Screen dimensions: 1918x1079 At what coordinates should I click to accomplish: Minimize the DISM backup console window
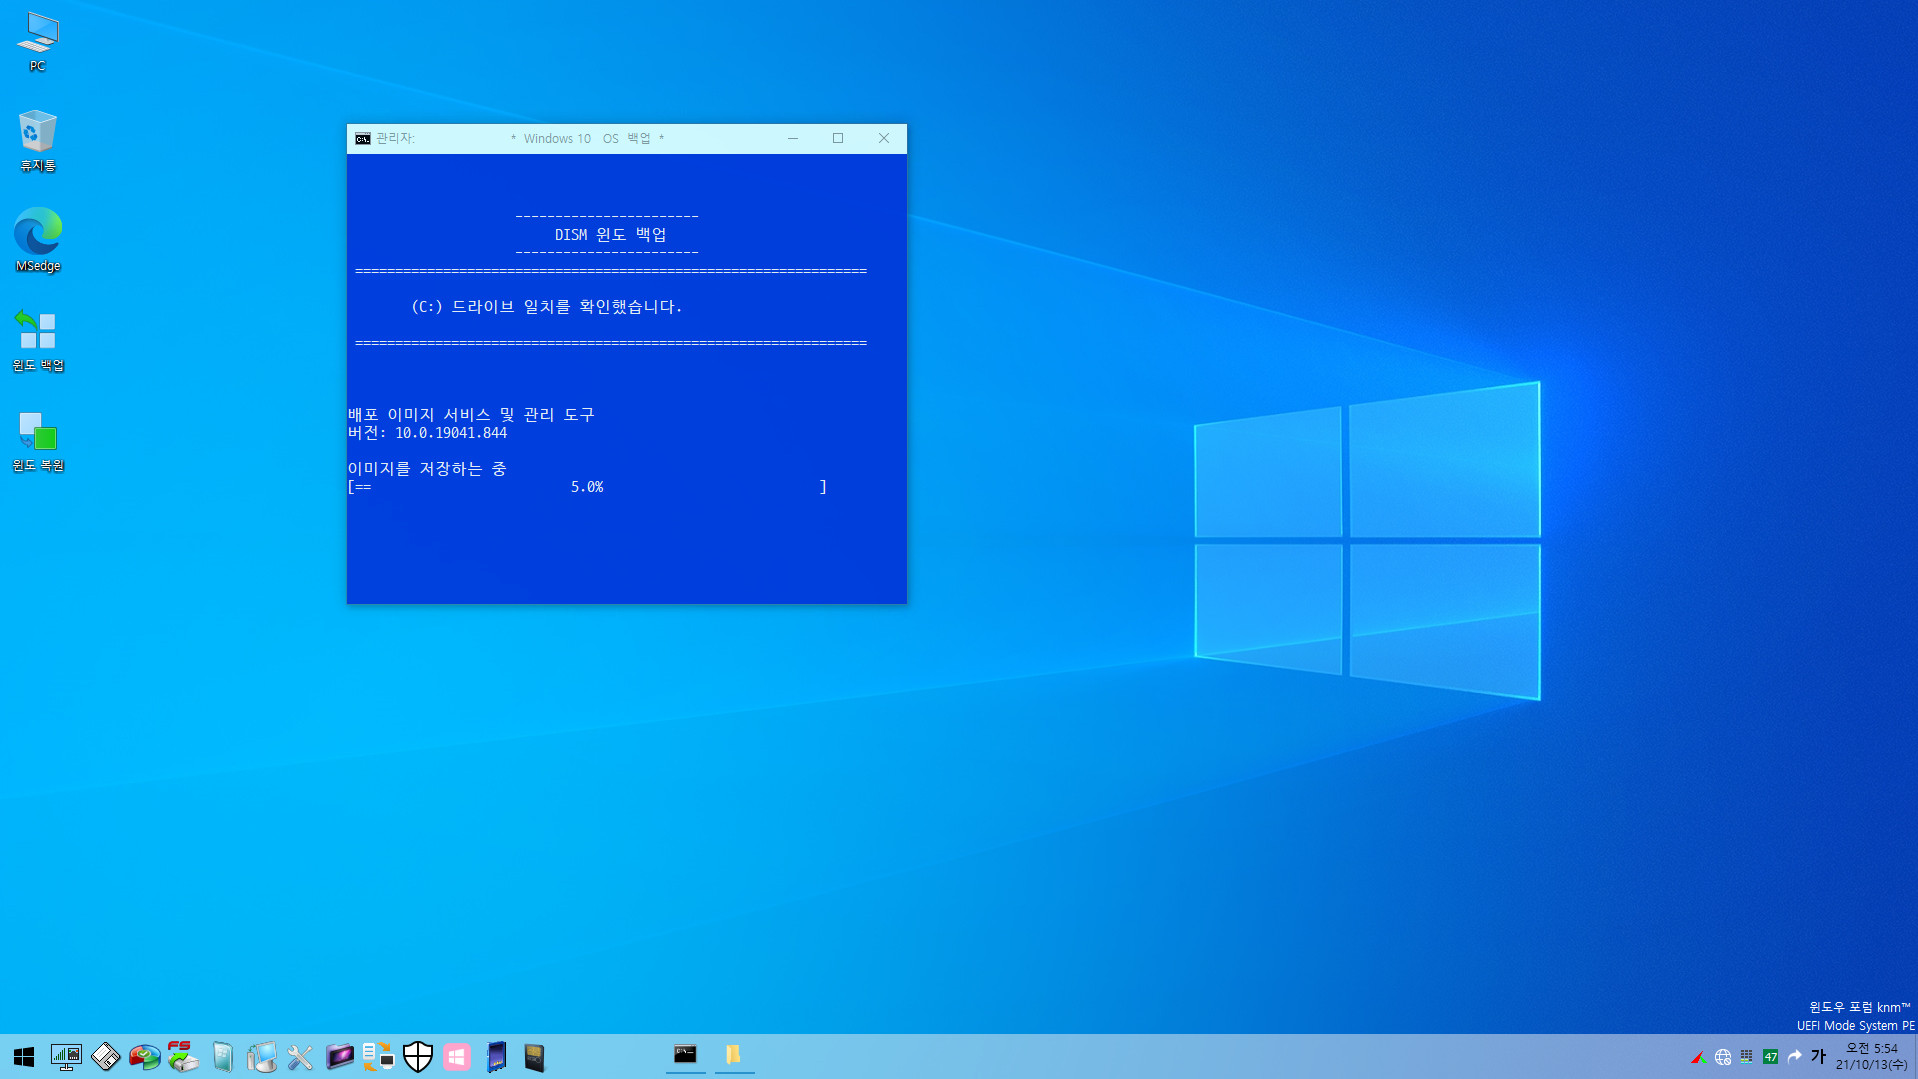pyautogui.click(x=792, y=139)
